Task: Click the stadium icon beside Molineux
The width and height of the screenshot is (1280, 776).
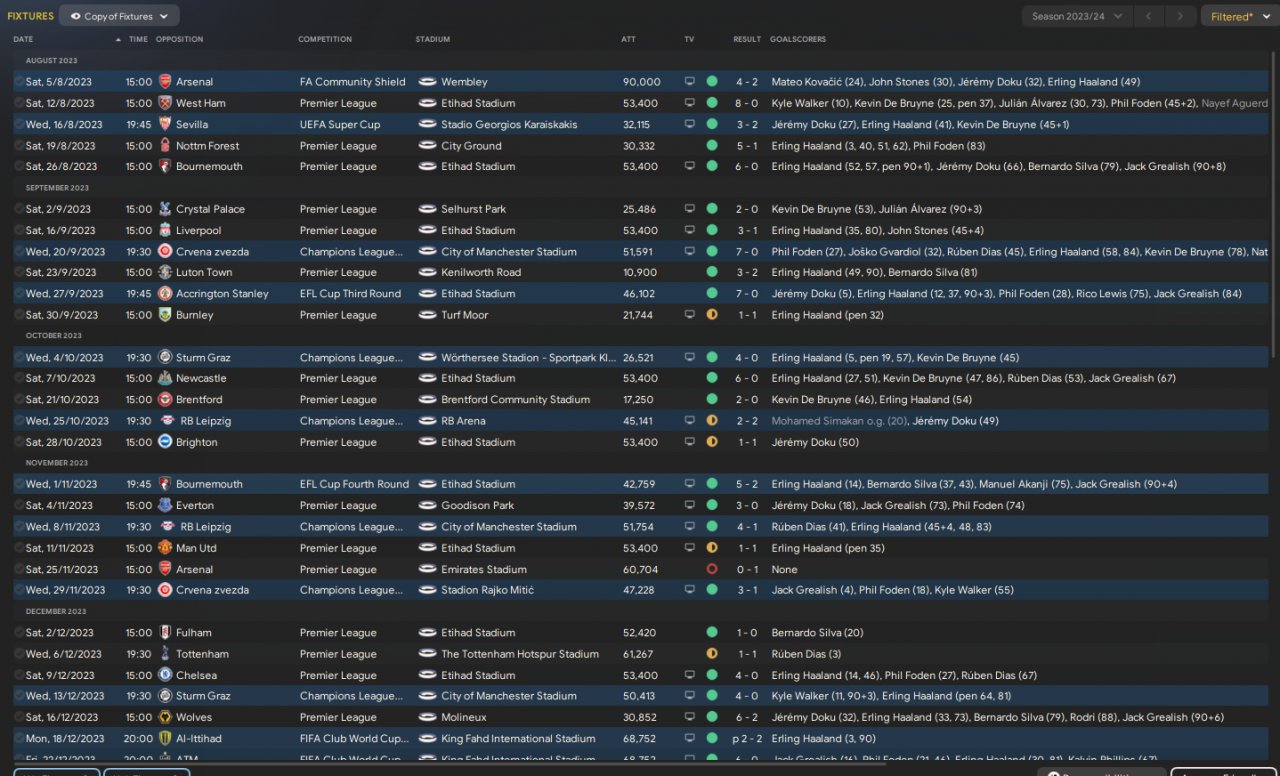Action: 427,717
